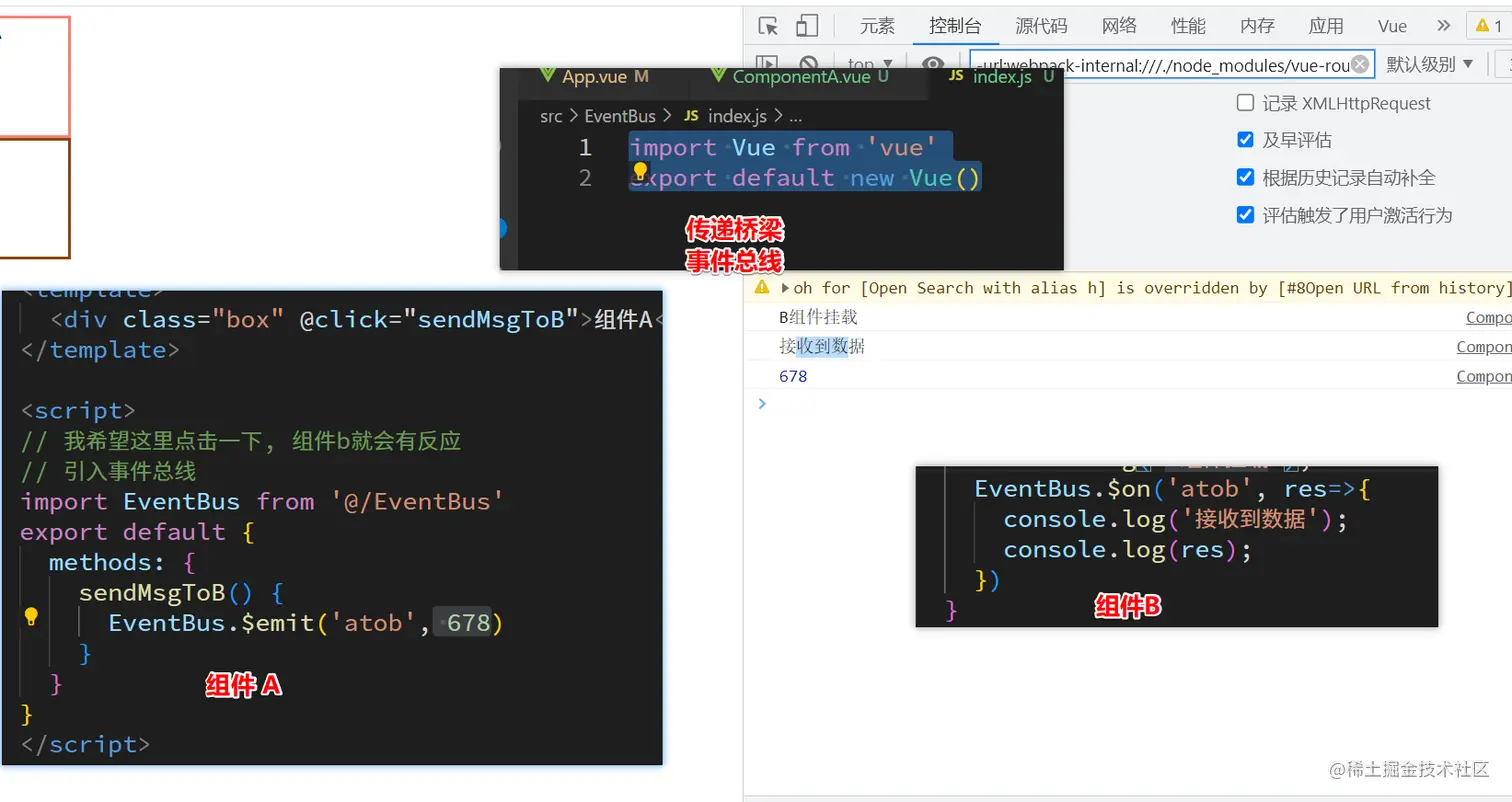The image size is (1512, 802).
Task: Click the "EventBus.$on('atob', res=>{" line
Action: pyautogui.click(x=1172, y=490)
